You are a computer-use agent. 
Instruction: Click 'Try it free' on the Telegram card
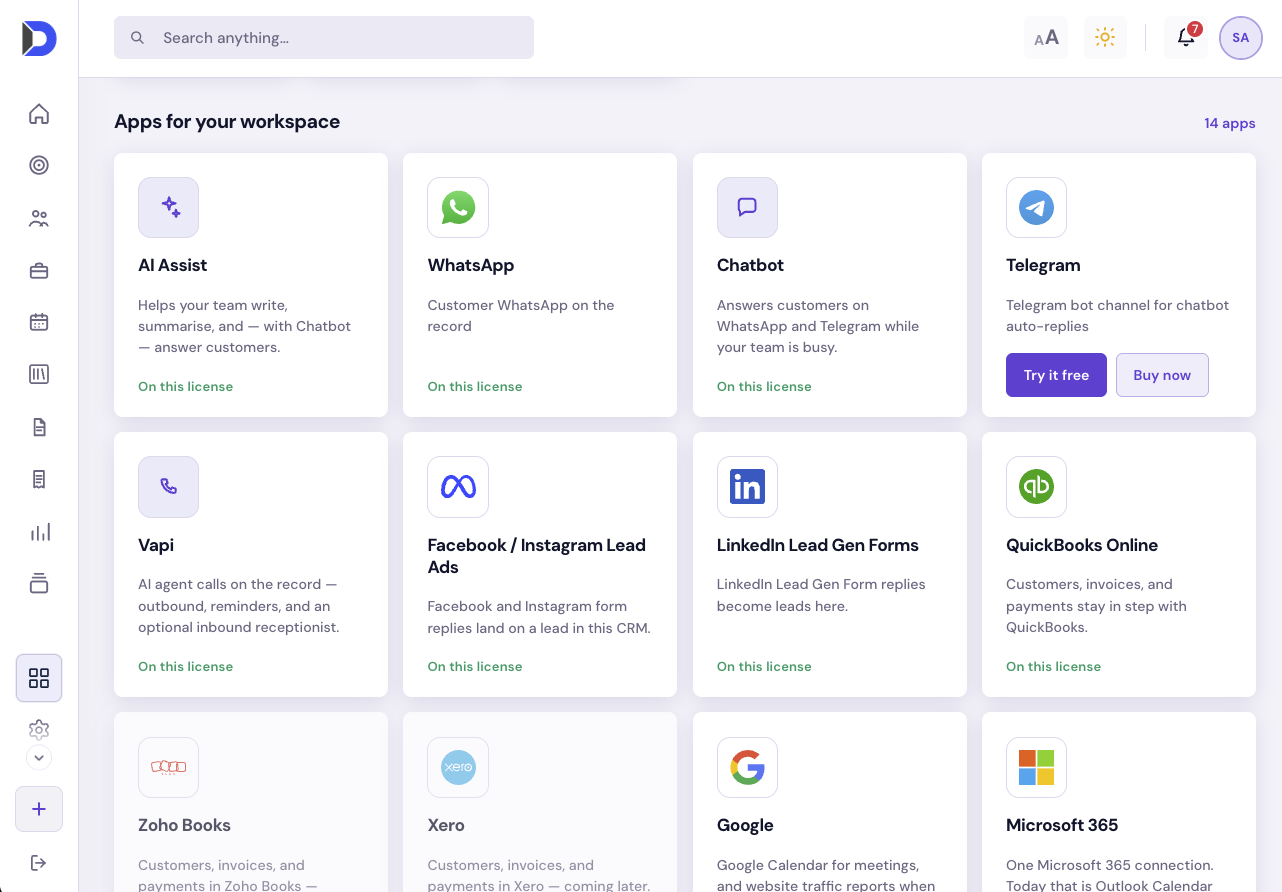tap(1056, 375)
